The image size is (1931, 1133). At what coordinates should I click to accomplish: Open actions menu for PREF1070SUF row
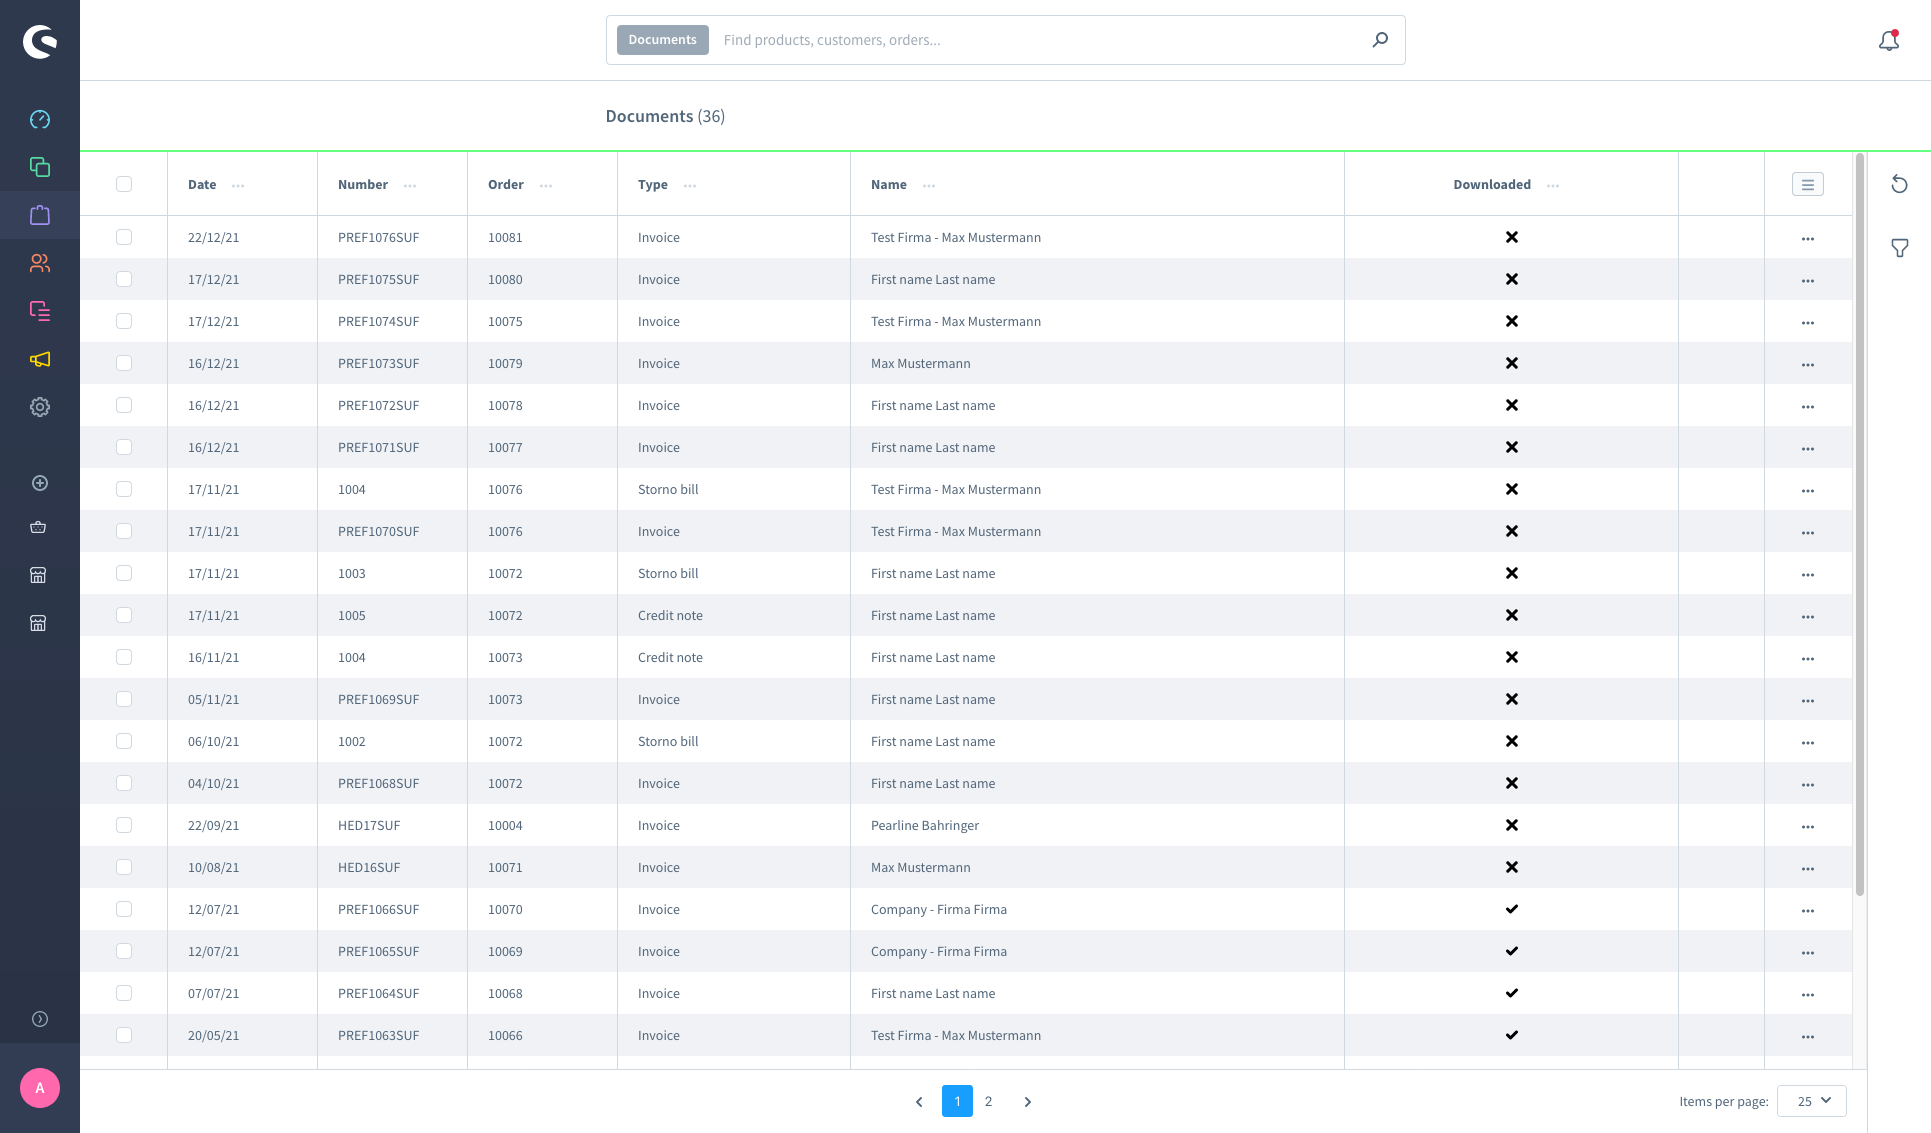pos(1808,532)
